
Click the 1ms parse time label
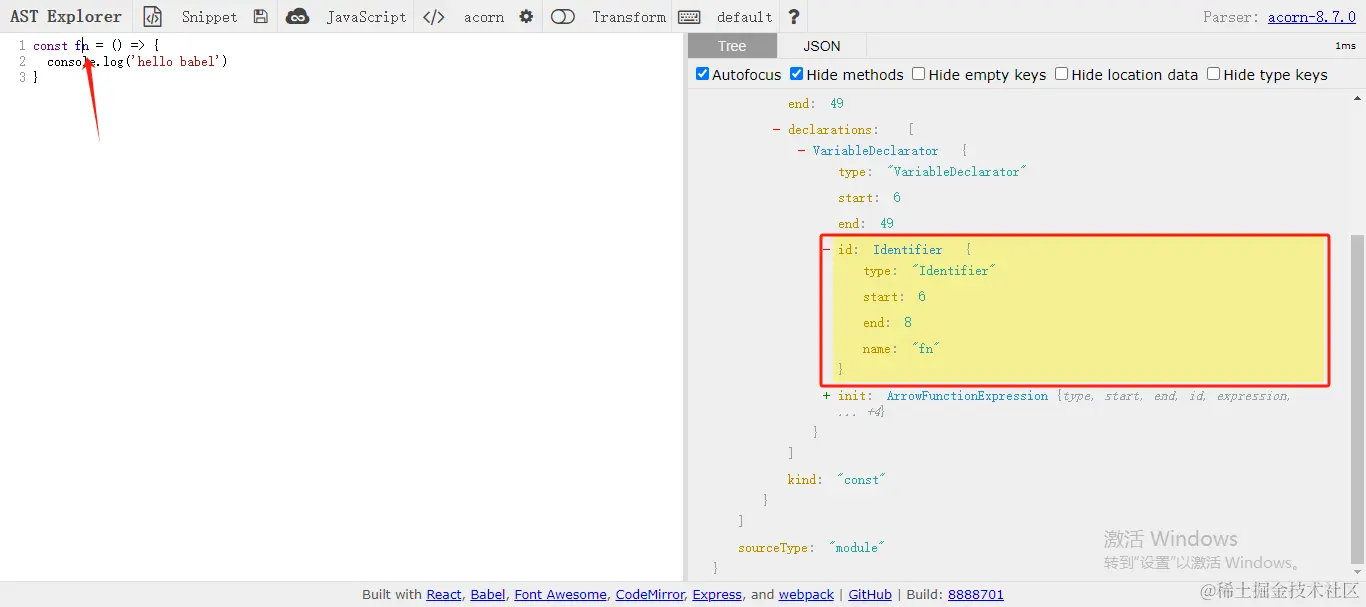click(1345, 46)
